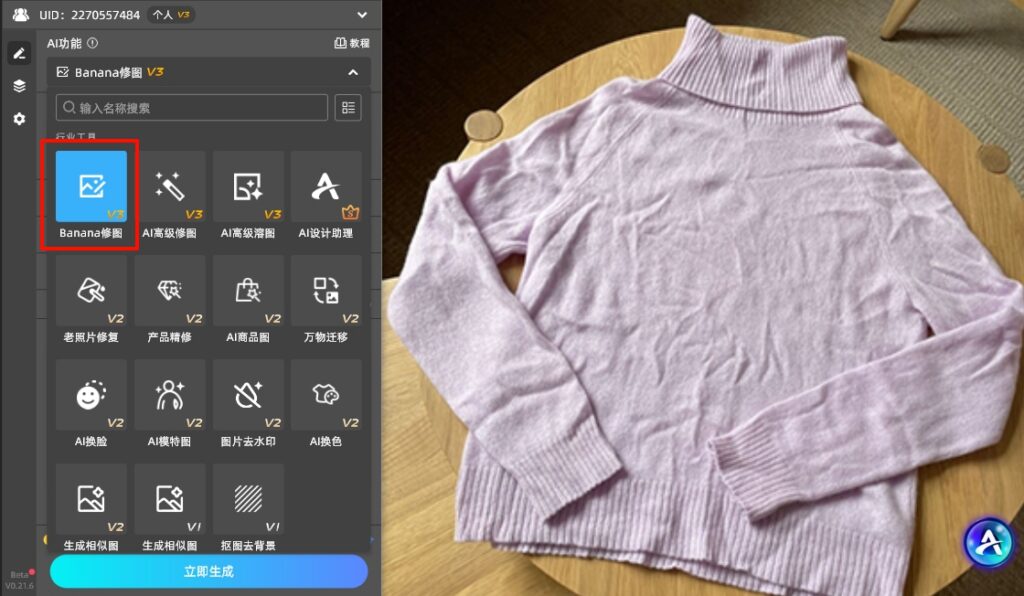This screenshot has width=1024, height=596.
Task: Pick the AI商品图 shopping bag tool
Action: click(247, 291)
